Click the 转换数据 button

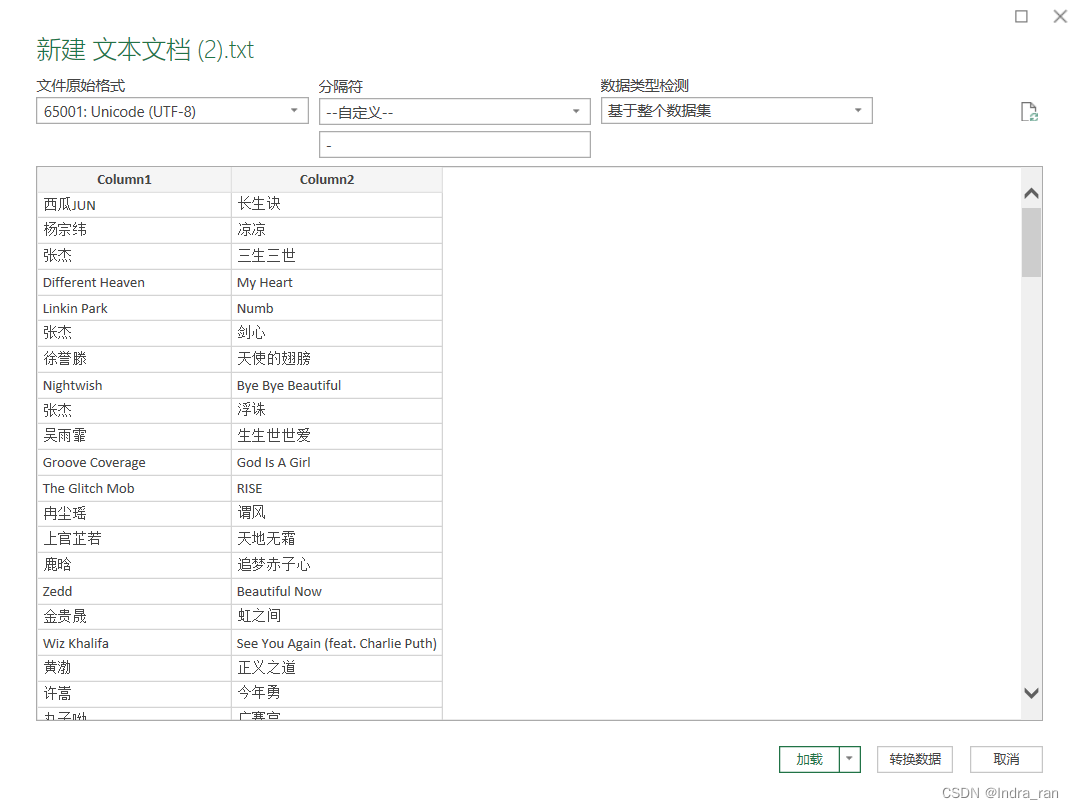tap(914, 759)
